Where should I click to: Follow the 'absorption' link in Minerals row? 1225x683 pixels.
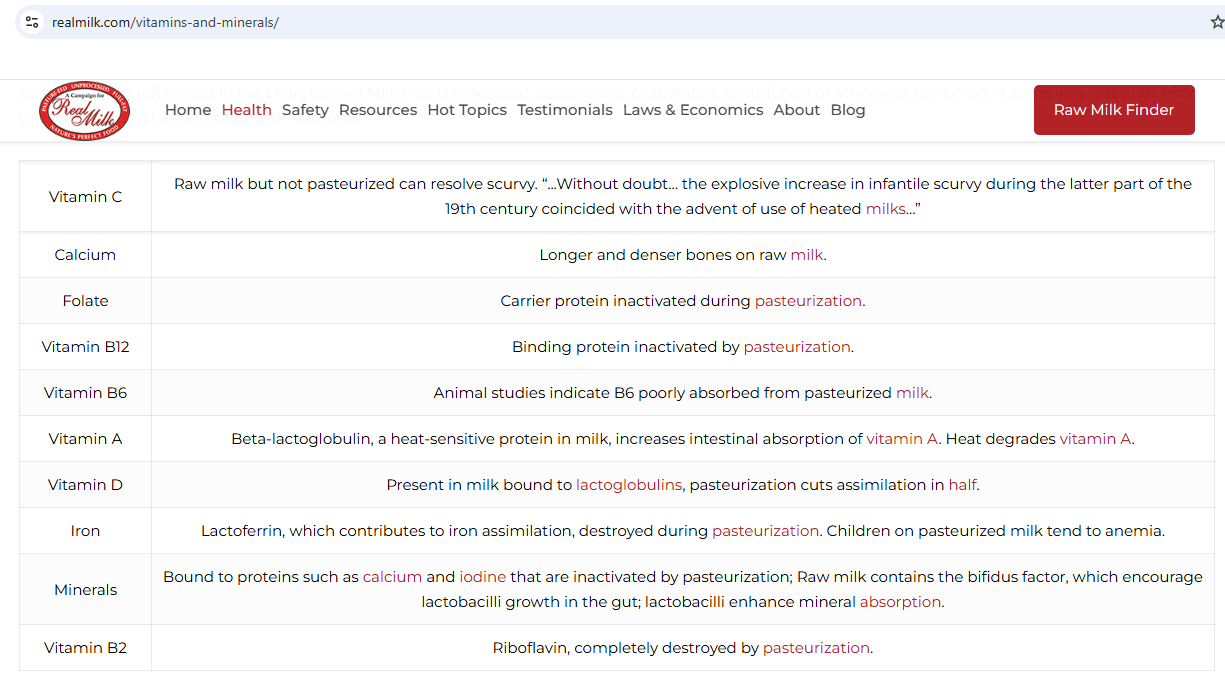coord(900,602)
